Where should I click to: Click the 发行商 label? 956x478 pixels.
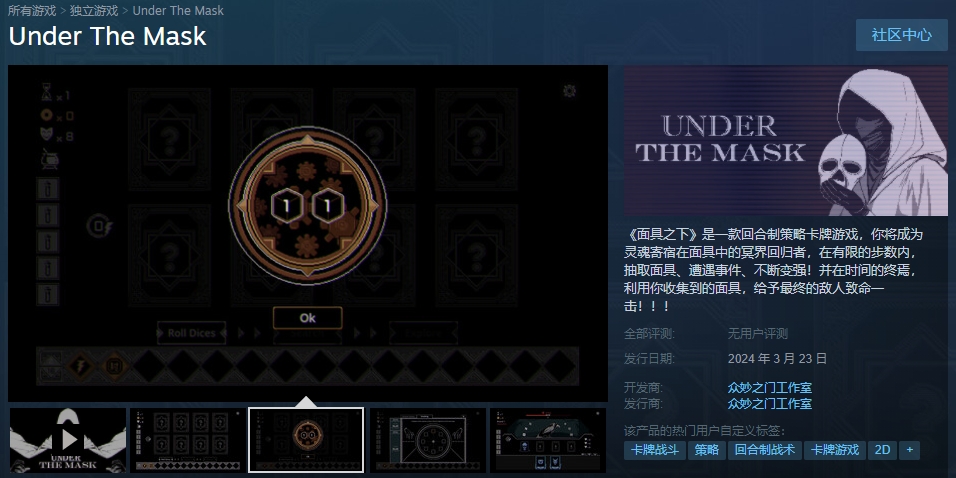[x=643, y=403]
